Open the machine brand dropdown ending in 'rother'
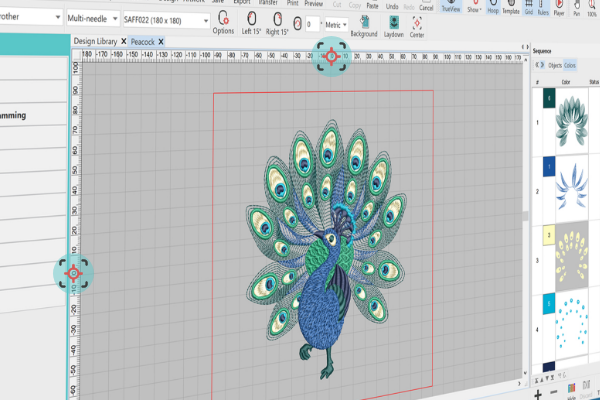 (x=31, y=17)
